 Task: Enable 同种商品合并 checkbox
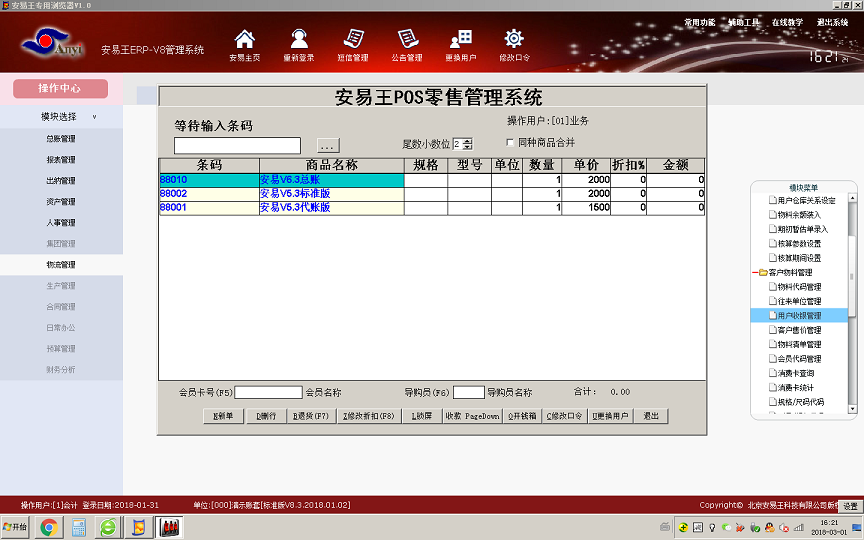point(510,142)
